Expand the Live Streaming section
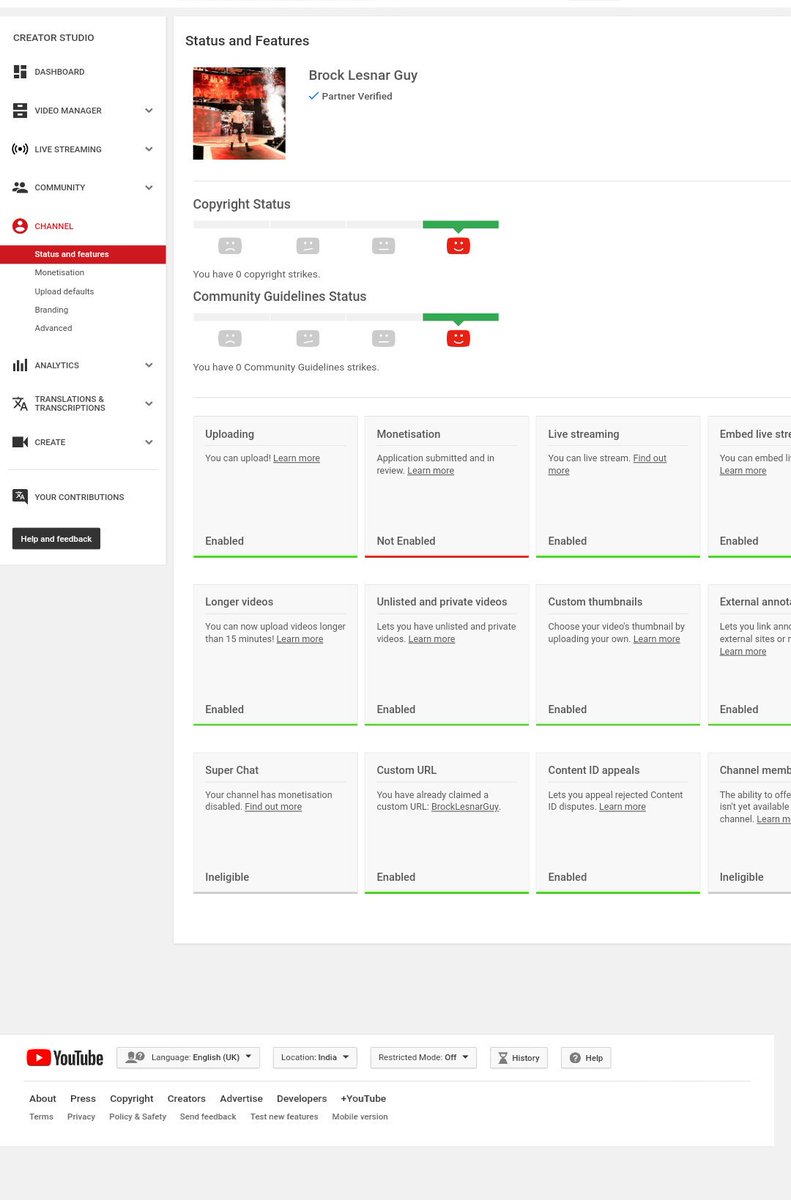 149,149
